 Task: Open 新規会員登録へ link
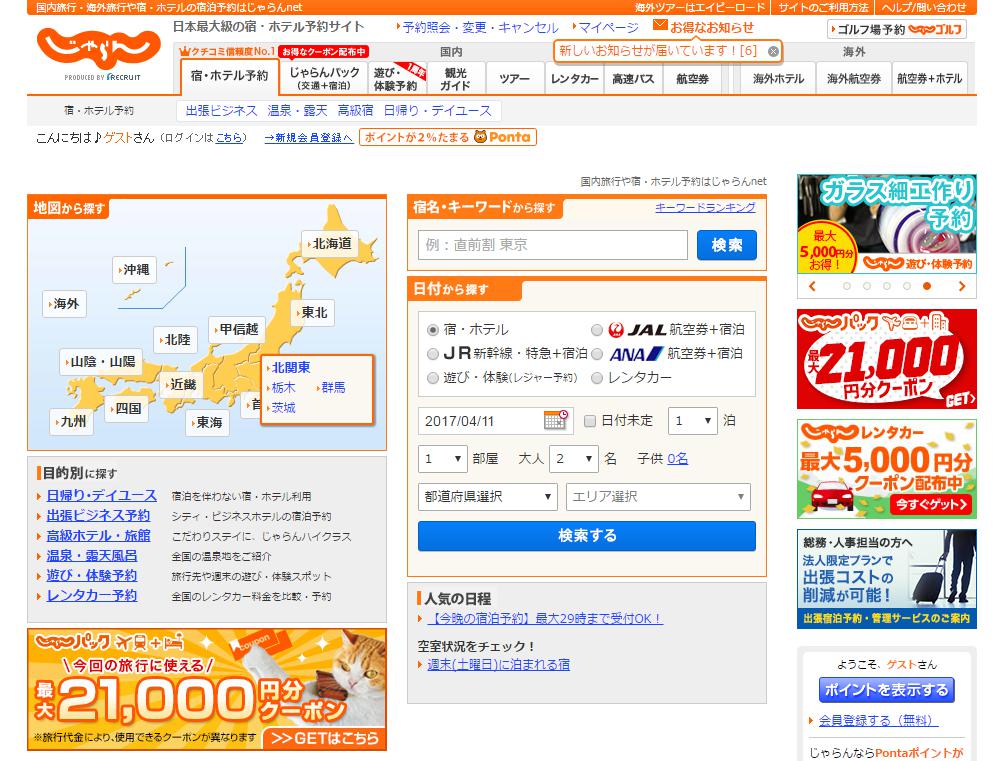pyautogui.click(x=309, y=137)
